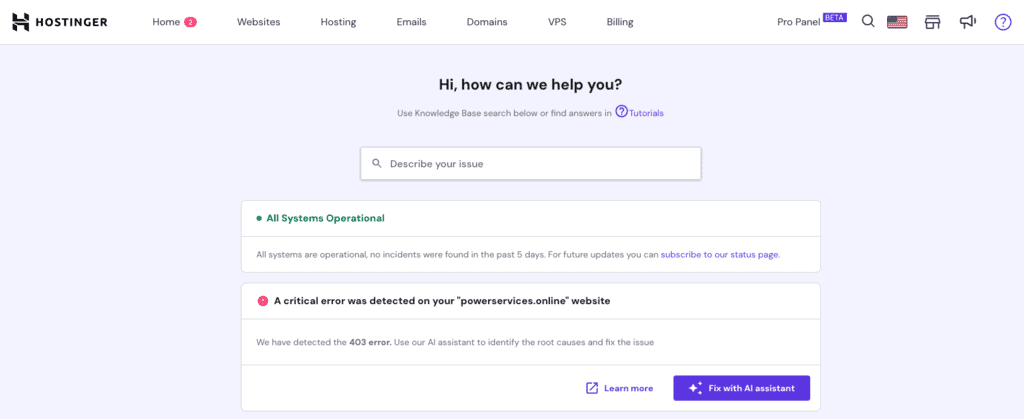The image size is (1024, 419).
Task: Click the Tutorials help icon
Action: coord(622,112)
